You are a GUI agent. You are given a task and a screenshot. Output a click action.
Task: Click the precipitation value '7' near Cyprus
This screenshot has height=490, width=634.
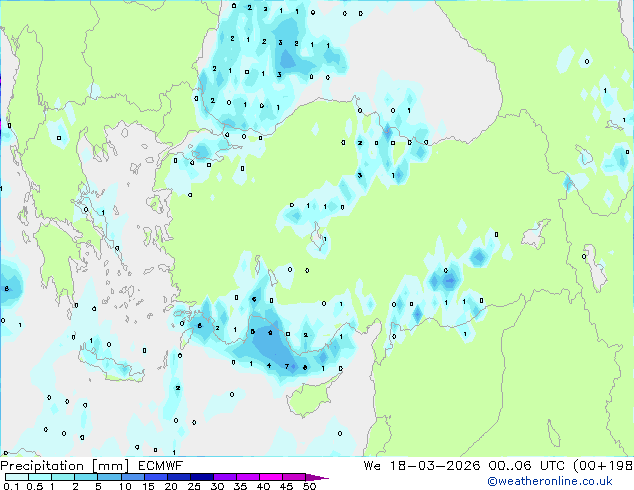(287, 366)
